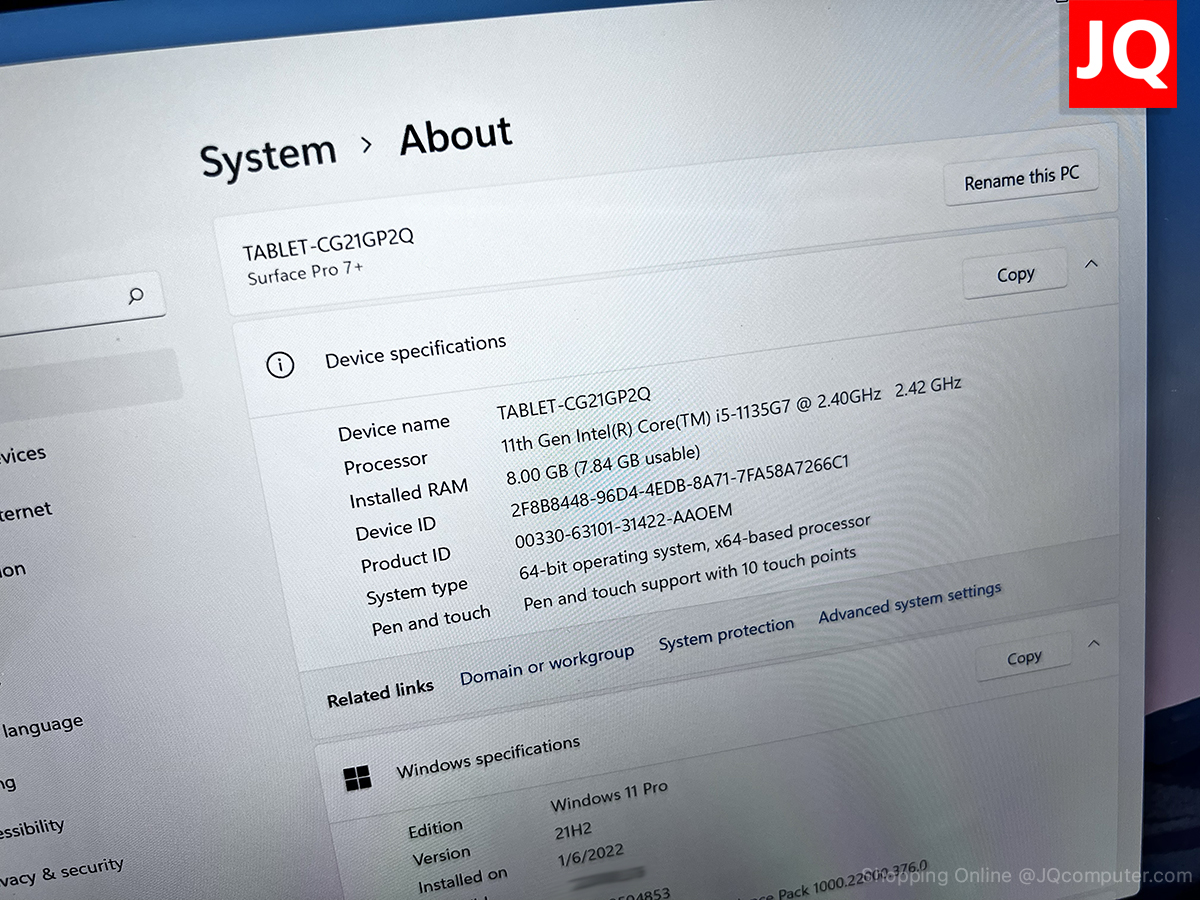The image size is (1200, 900).
Task: Click the Rename this PC button
Action: pyautogui.click(x=1021, y=179)
